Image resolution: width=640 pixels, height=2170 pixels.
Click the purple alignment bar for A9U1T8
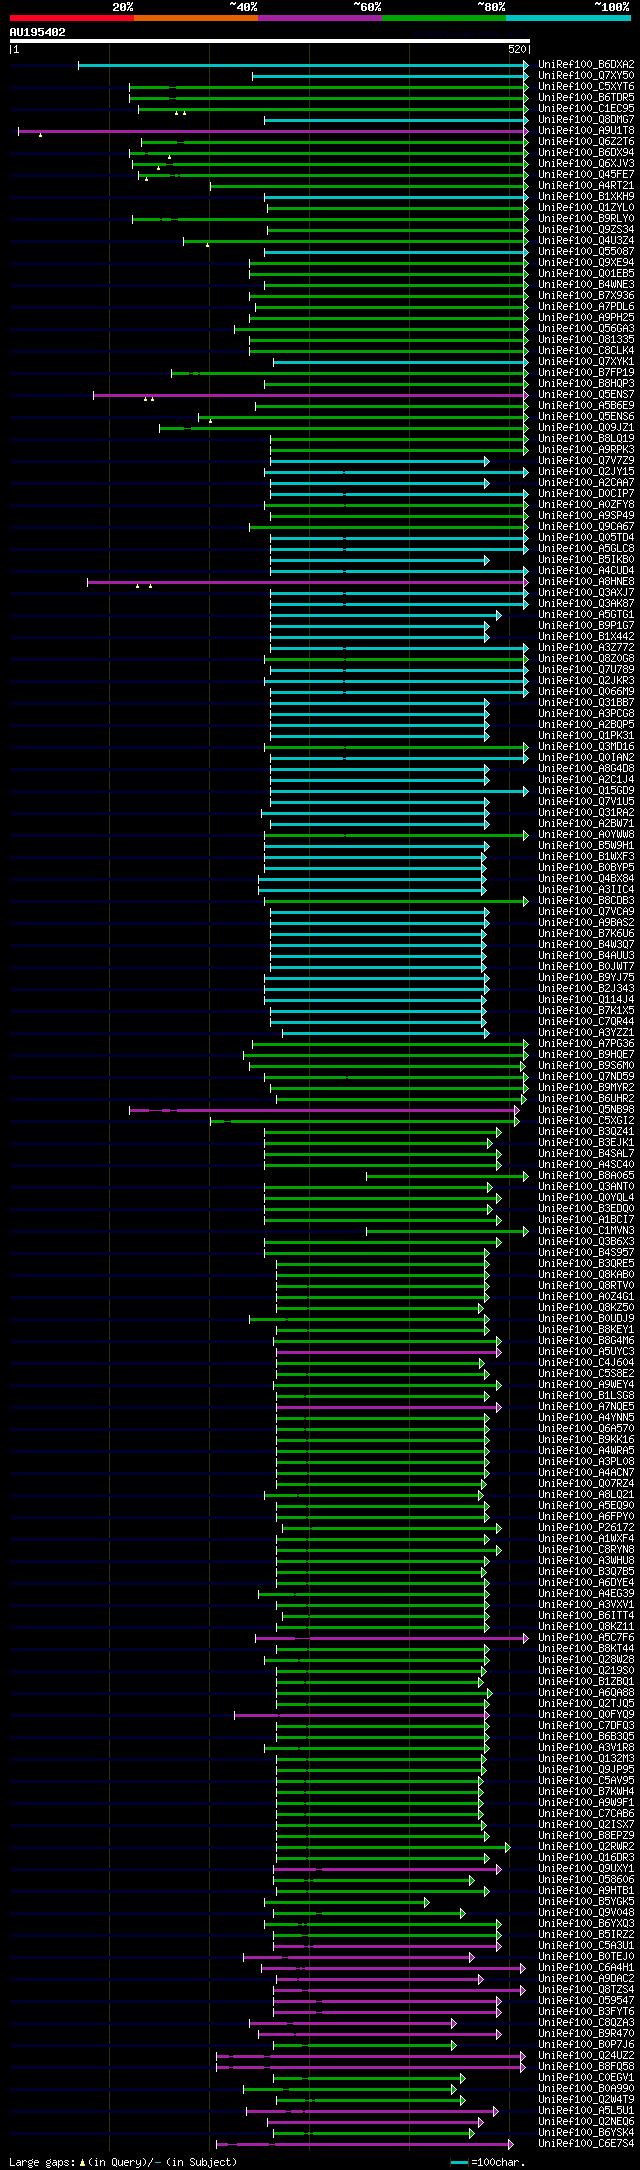[x=271, y=131]
